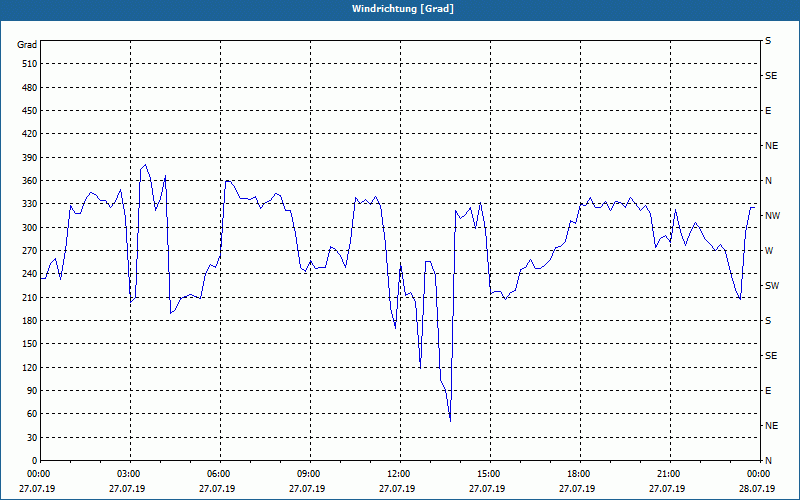This screenshot has height=500, width=800.
Task: Select the 180 y-axis value
Action: pos(30,321)
